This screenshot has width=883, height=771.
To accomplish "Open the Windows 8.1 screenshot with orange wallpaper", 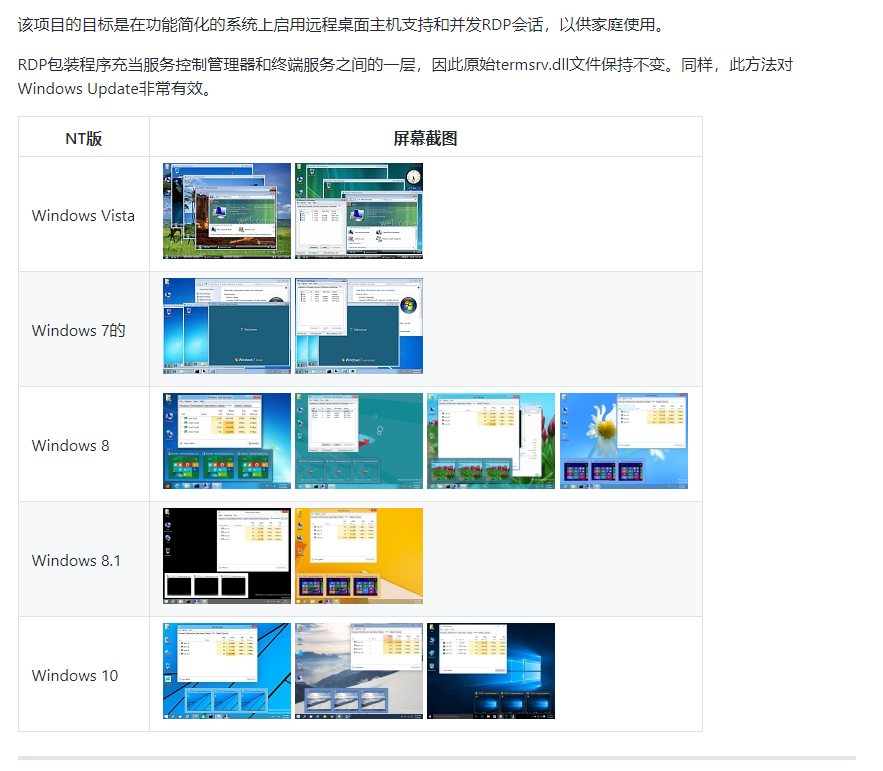I will pos(359,556).
